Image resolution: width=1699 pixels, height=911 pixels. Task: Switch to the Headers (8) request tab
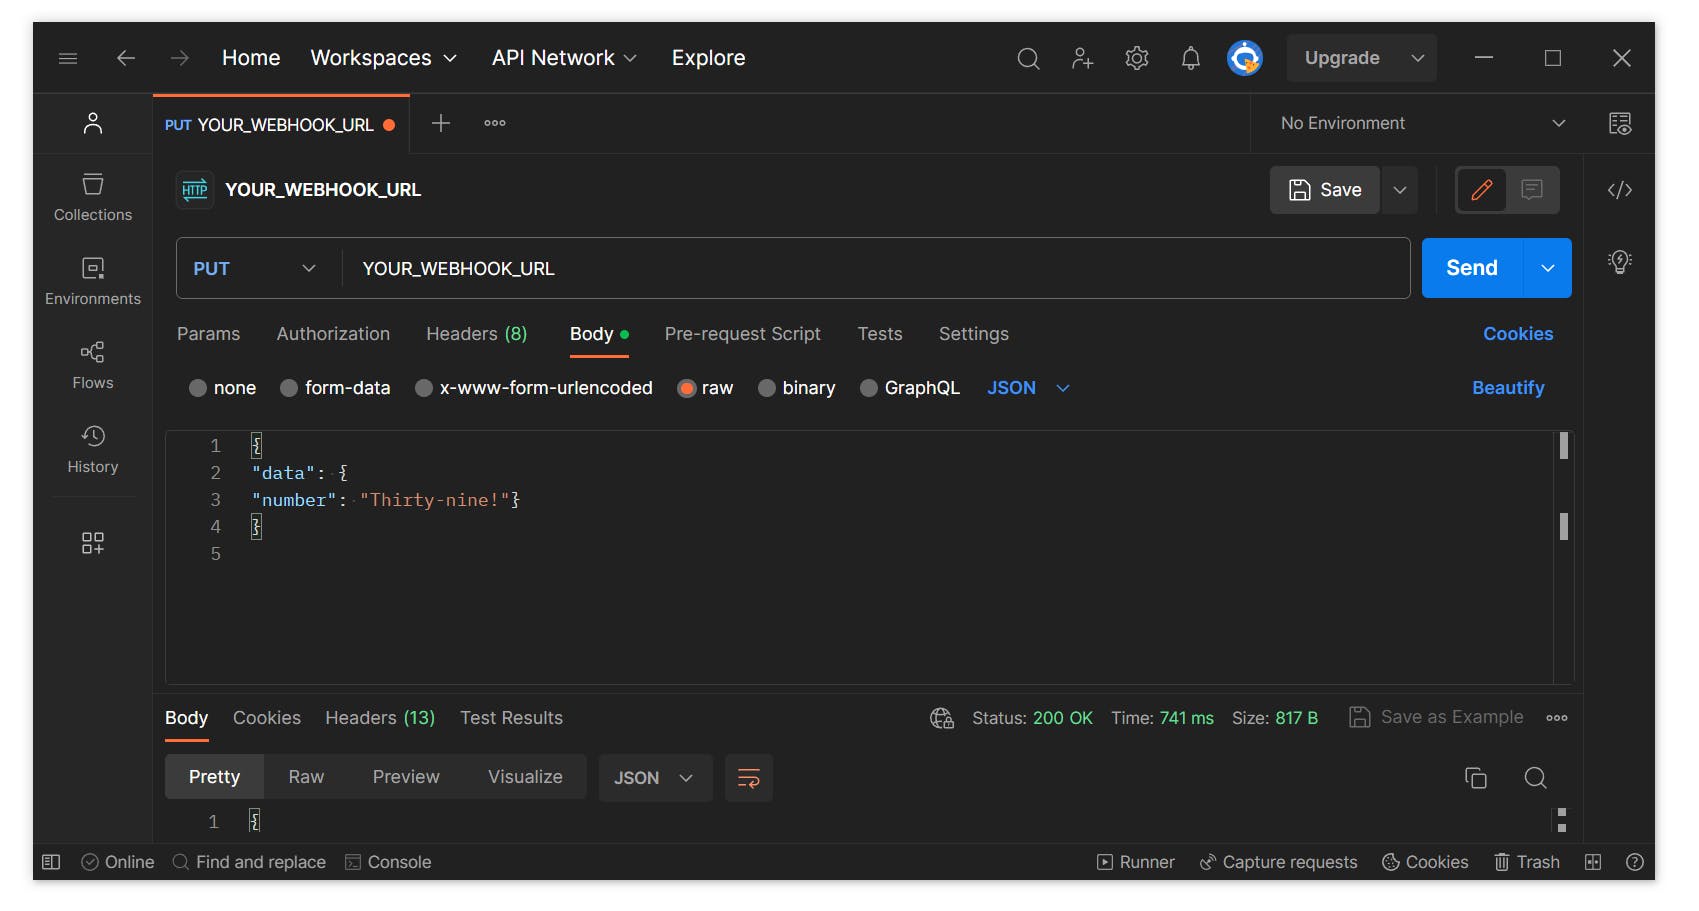click(x=476, y=334)
